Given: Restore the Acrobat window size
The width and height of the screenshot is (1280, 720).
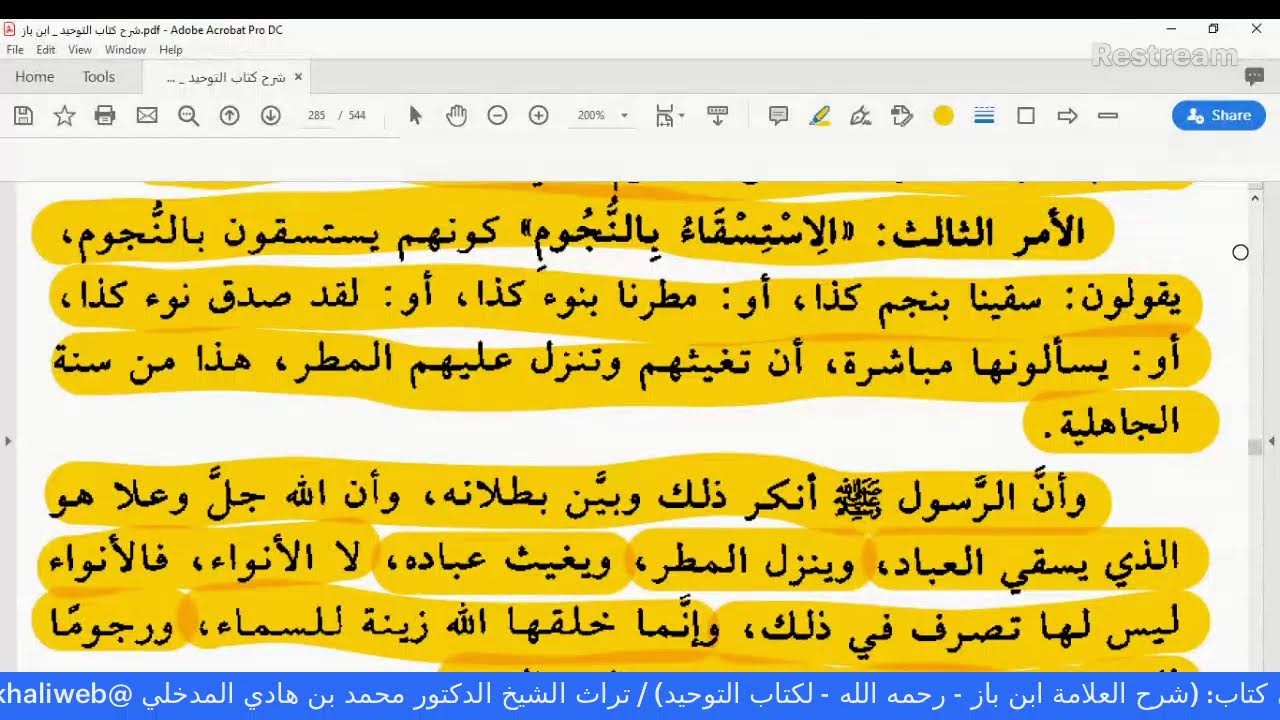Looking at the screenshot, I should tap(1213, 29).
